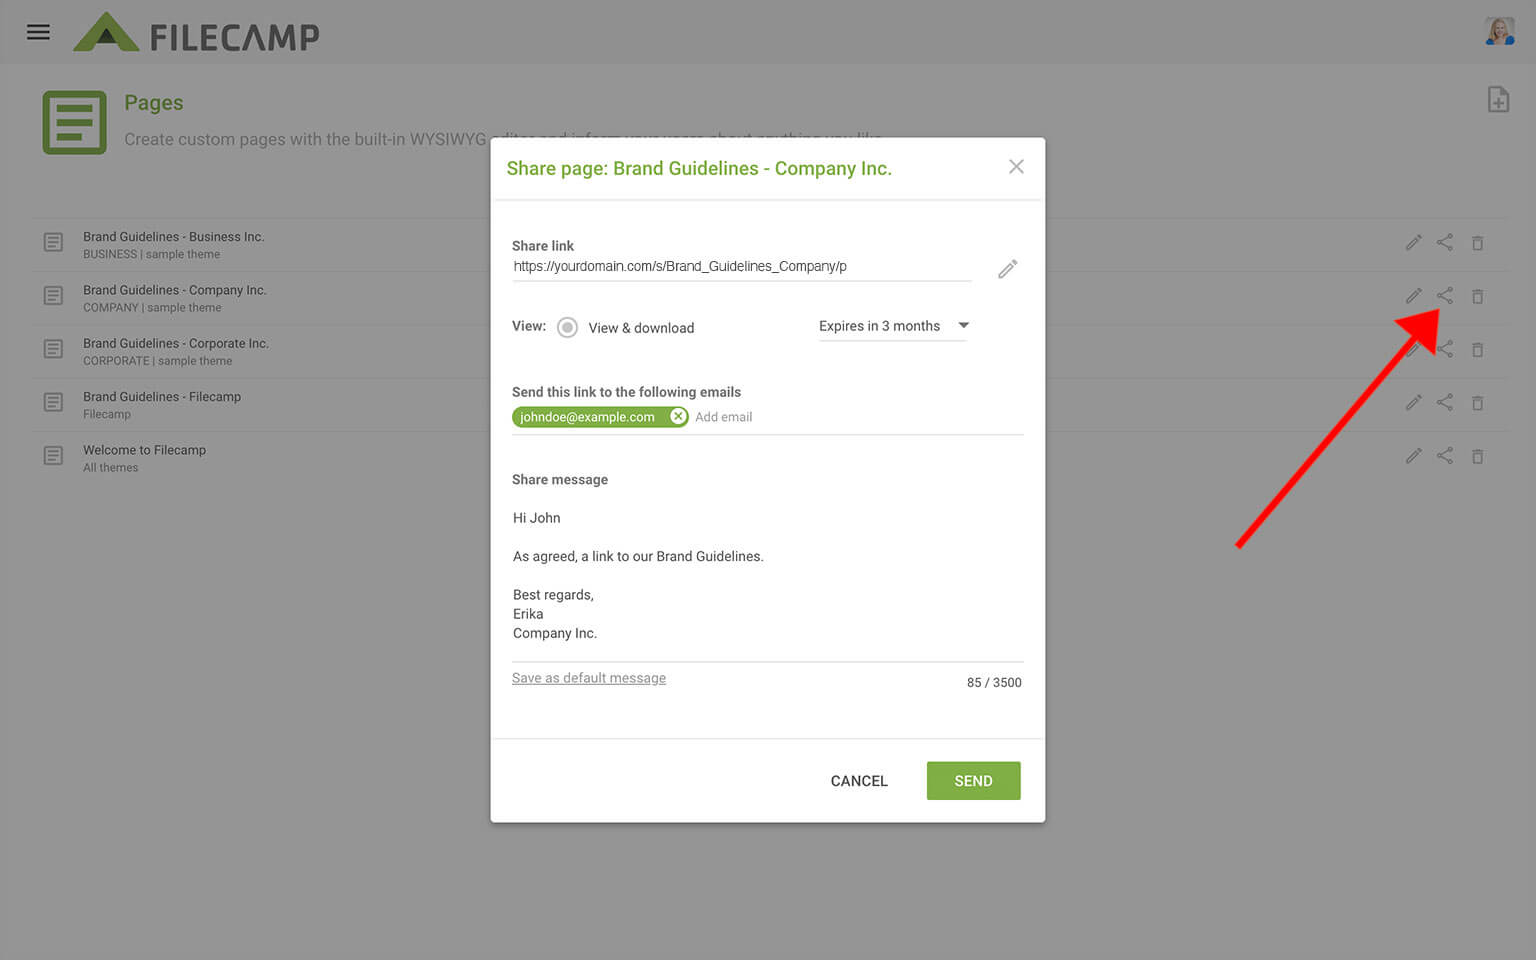Click the add new page icon

[x=1497, y=100]
